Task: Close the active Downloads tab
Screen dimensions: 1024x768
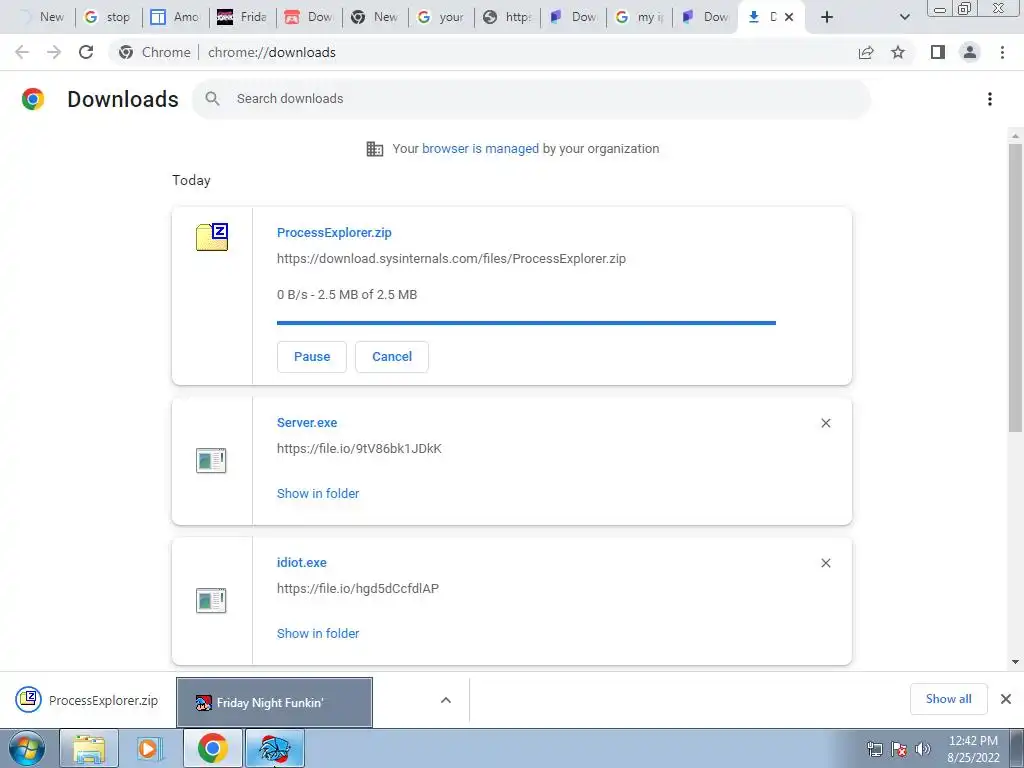Action: pos(789,17)
